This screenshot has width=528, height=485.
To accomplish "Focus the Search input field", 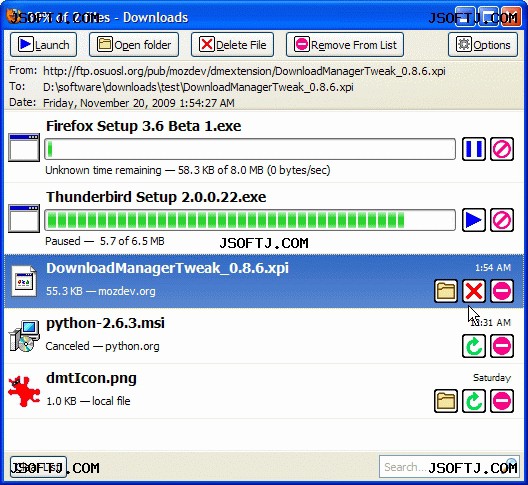I will click(449, 467).
